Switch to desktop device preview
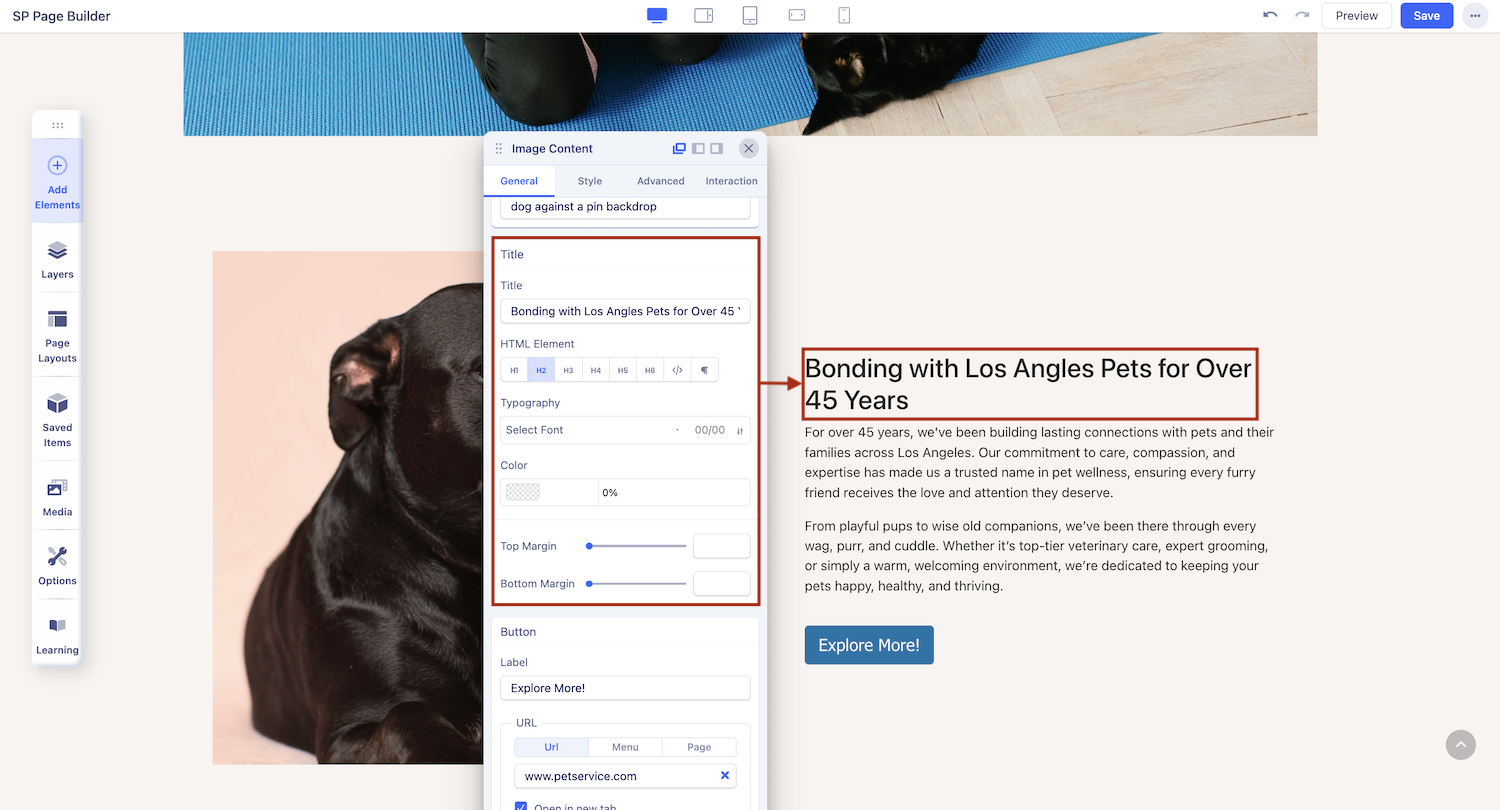The height and width of the screenshot is (810, 1500). click(x=657, y=15)
